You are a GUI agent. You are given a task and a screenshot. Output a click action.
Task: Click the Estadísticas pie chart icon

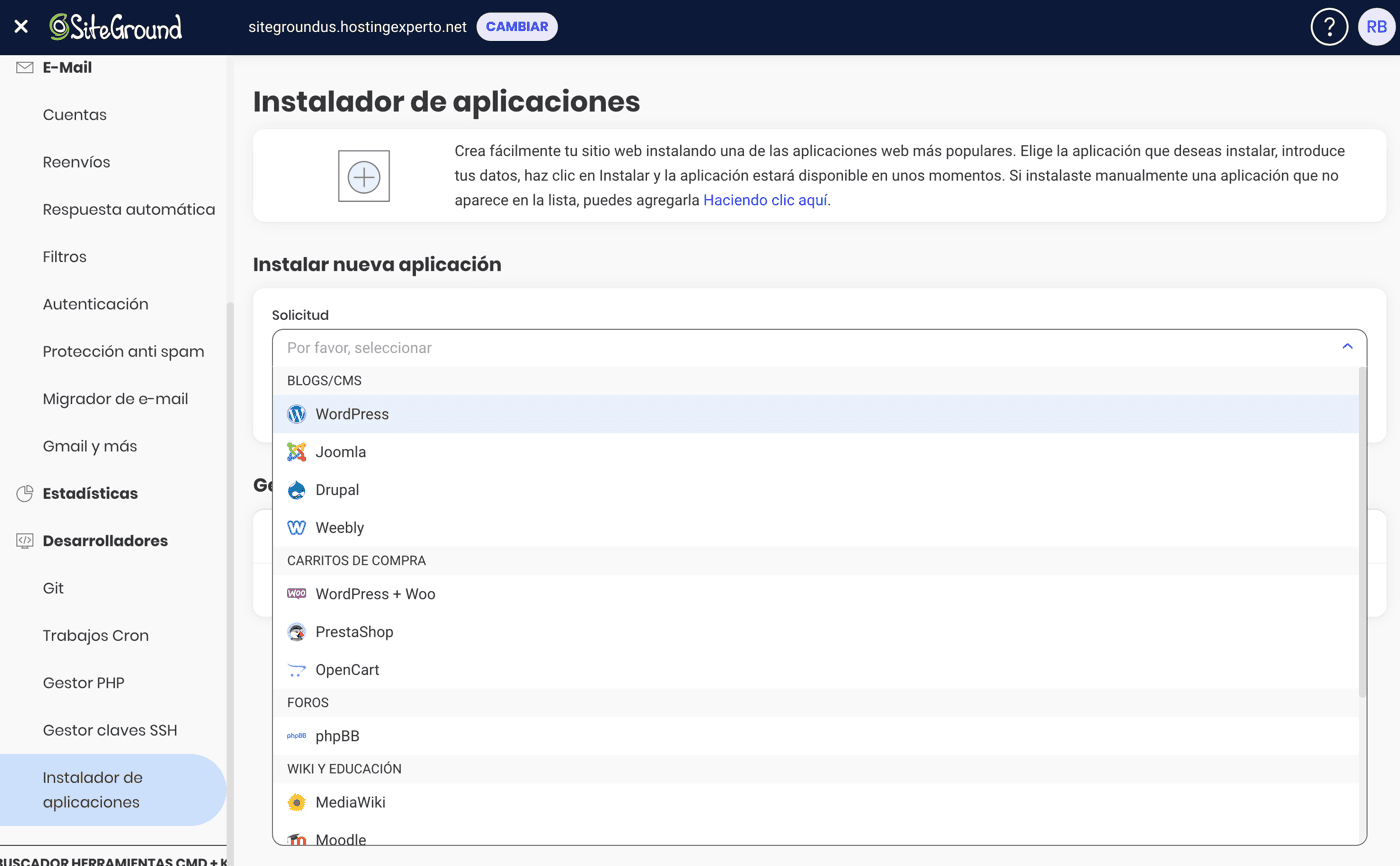pyautogui.click(x=25, y=494)
